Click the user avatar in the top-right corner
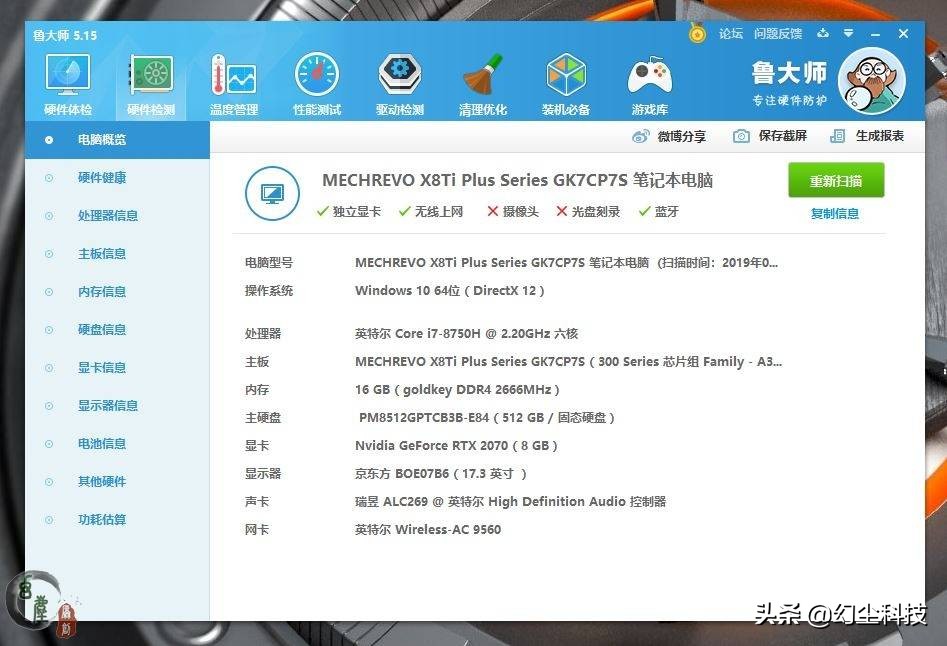947x646 pixels. click(871, 81)
